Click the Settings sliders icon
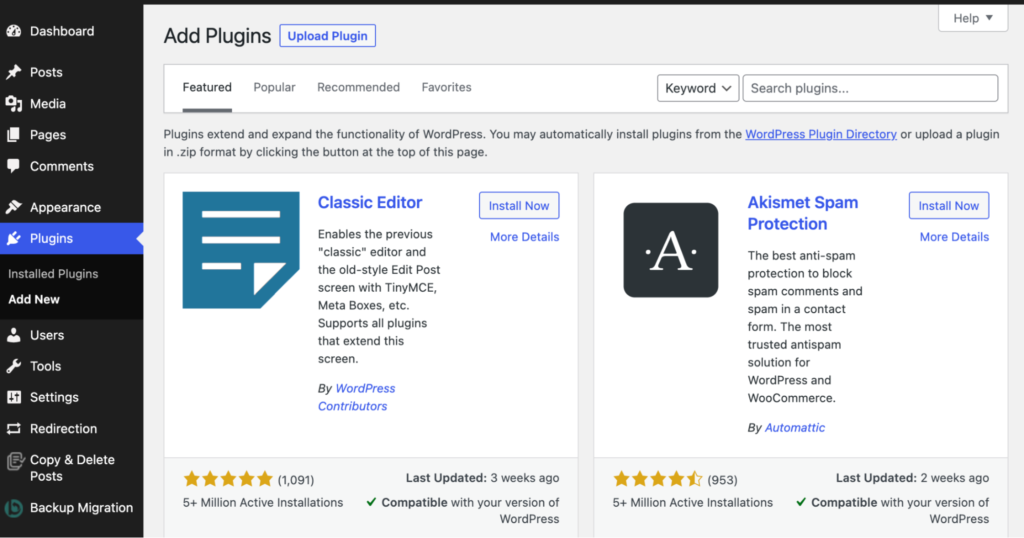Image resolution: width=1024 pixels, height=538 pixels. tap(14, 397)
